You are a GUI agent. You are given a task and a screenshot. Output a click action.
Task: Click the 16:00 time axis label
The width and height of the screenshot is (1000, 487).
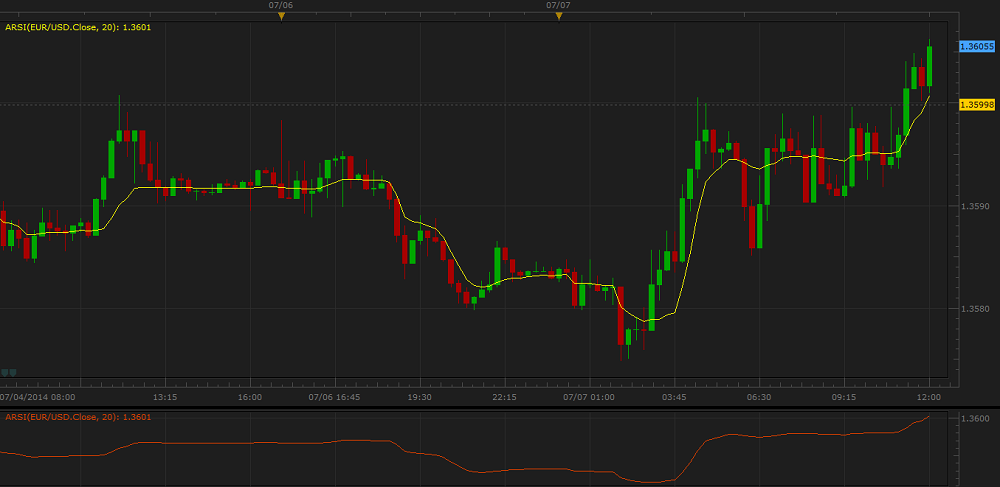pyautogui.click(x=249, y=397)
